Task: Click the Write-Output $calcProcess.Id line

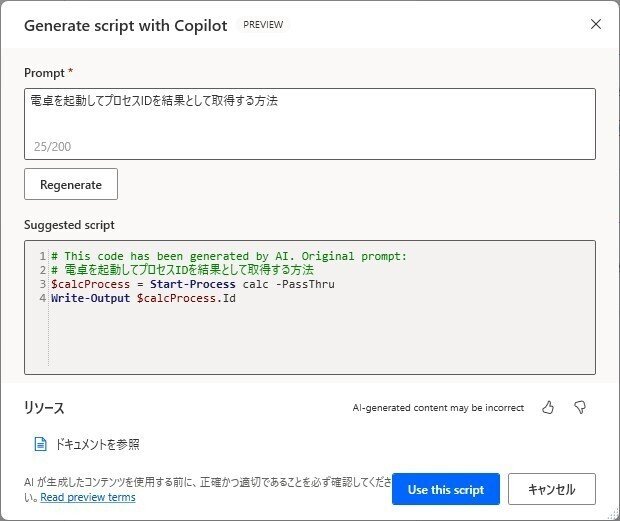Action: click(143, 298)
